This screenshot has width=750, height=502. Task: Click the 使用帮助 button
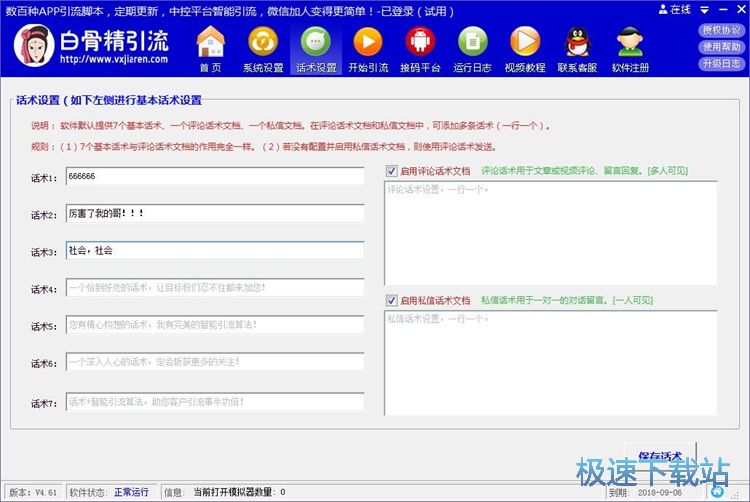722,47
